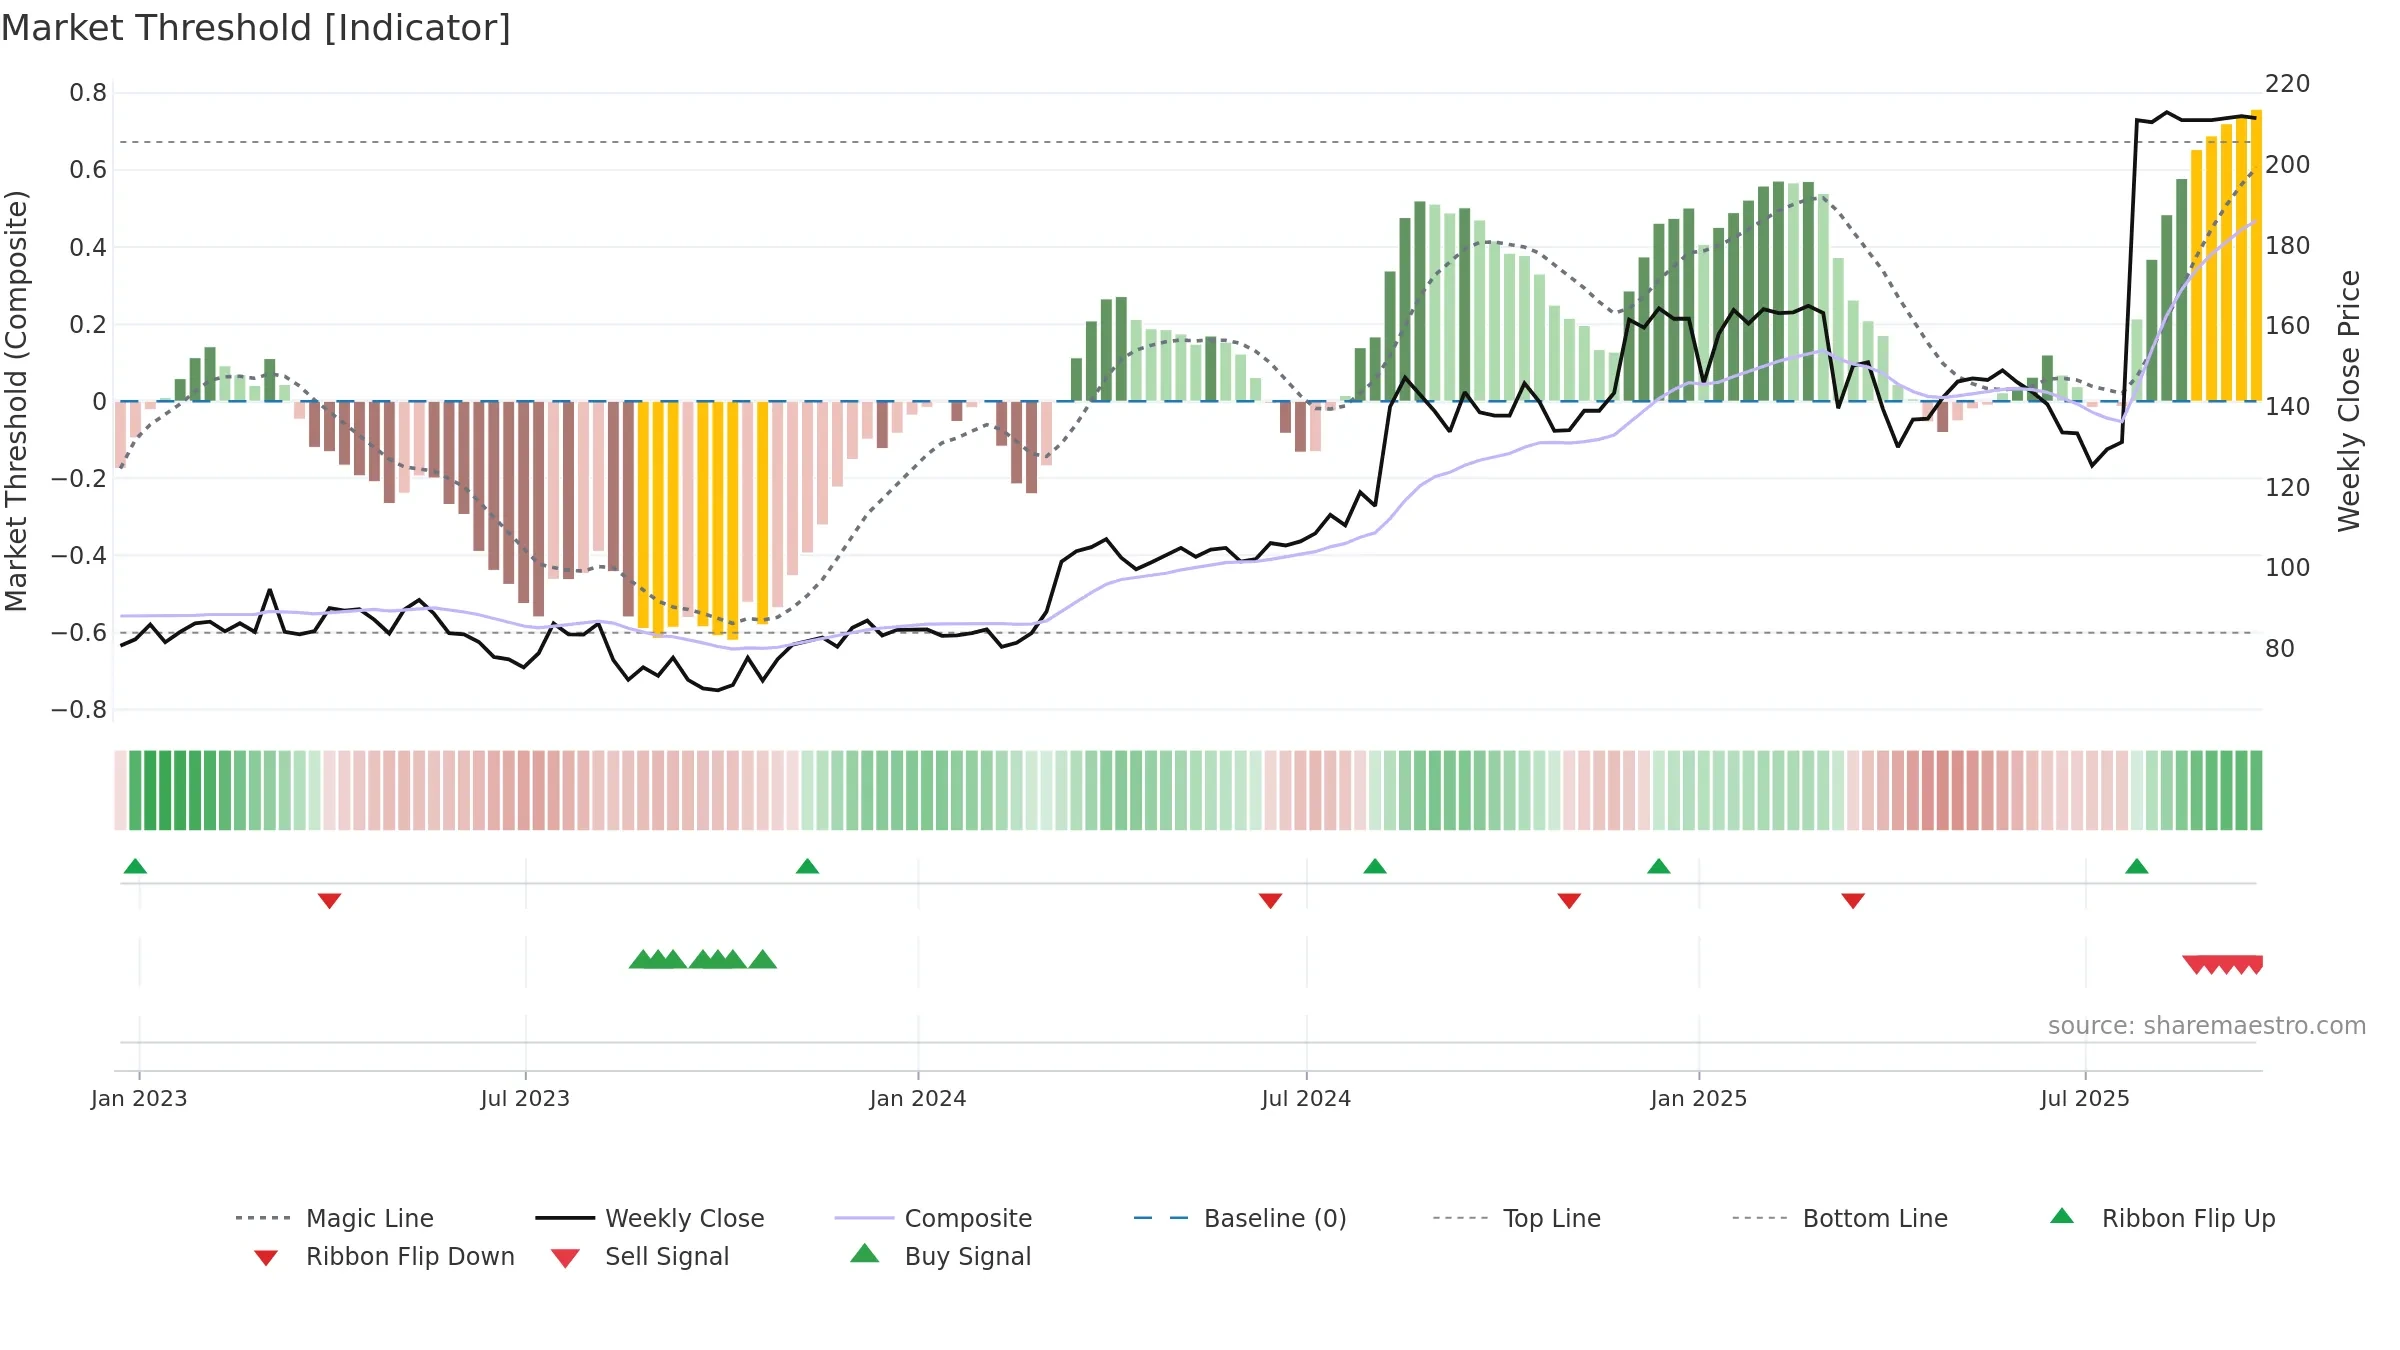Screen dimensions: 2400x1350
Task: Toggle the Bottom Line legend entry
Action: click(x=1840, y=1218)
